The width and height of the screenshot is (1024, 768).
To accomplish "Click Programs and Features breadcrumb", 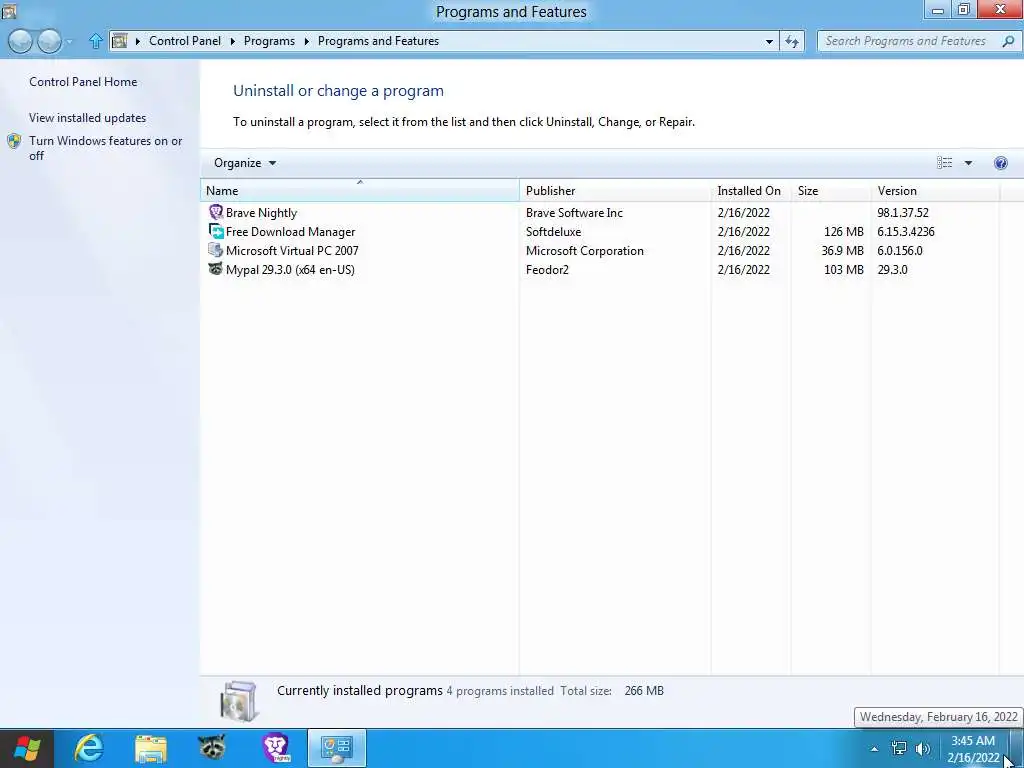I will pos(378,40).
